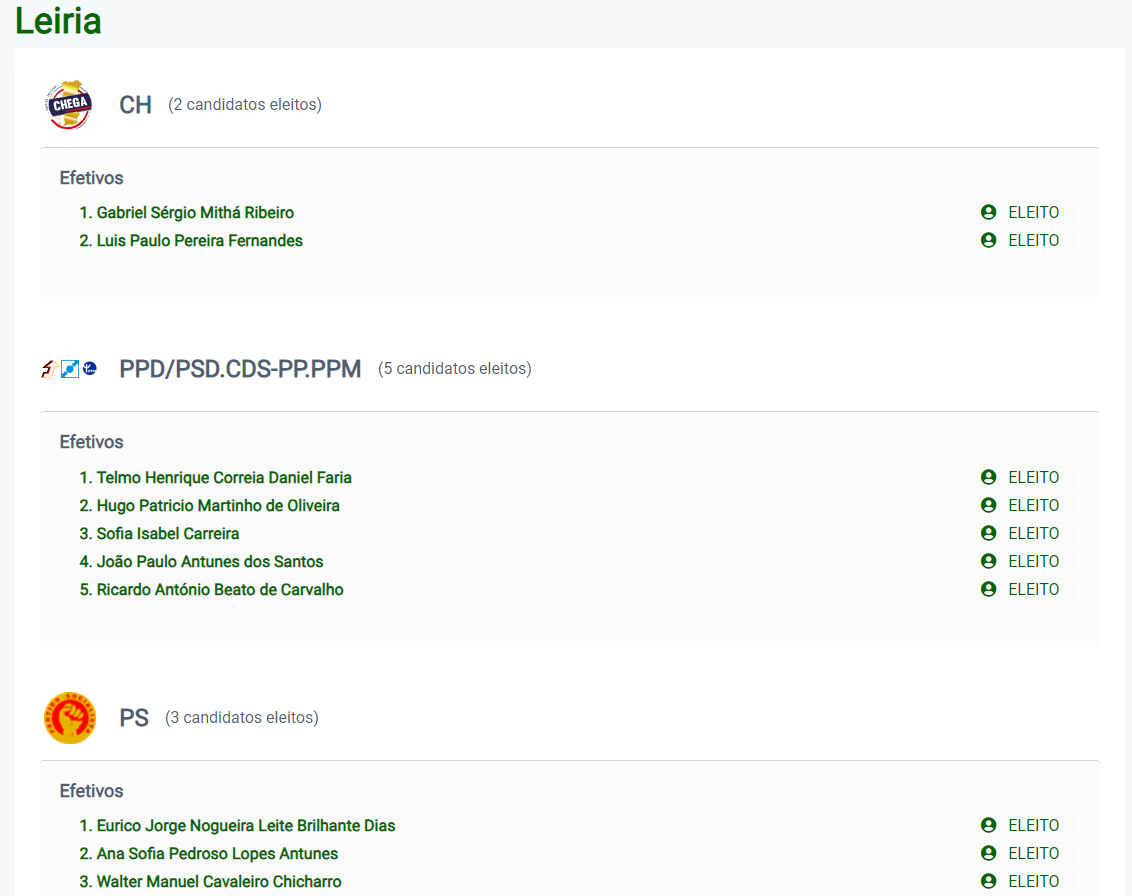Click elected person icon for Ricardo António Beato
This screenshot has height=896, width=1132.
tap(988, 590)
